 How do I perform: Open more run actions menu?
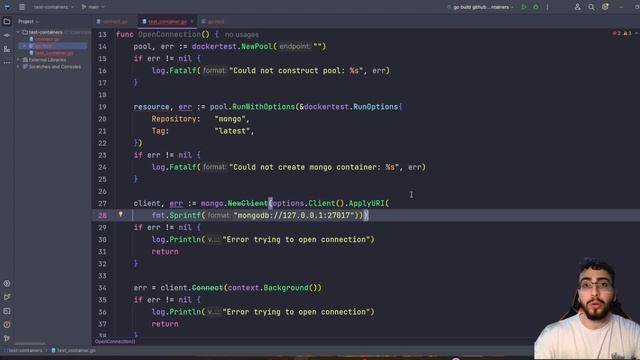[x=547, y=7]
